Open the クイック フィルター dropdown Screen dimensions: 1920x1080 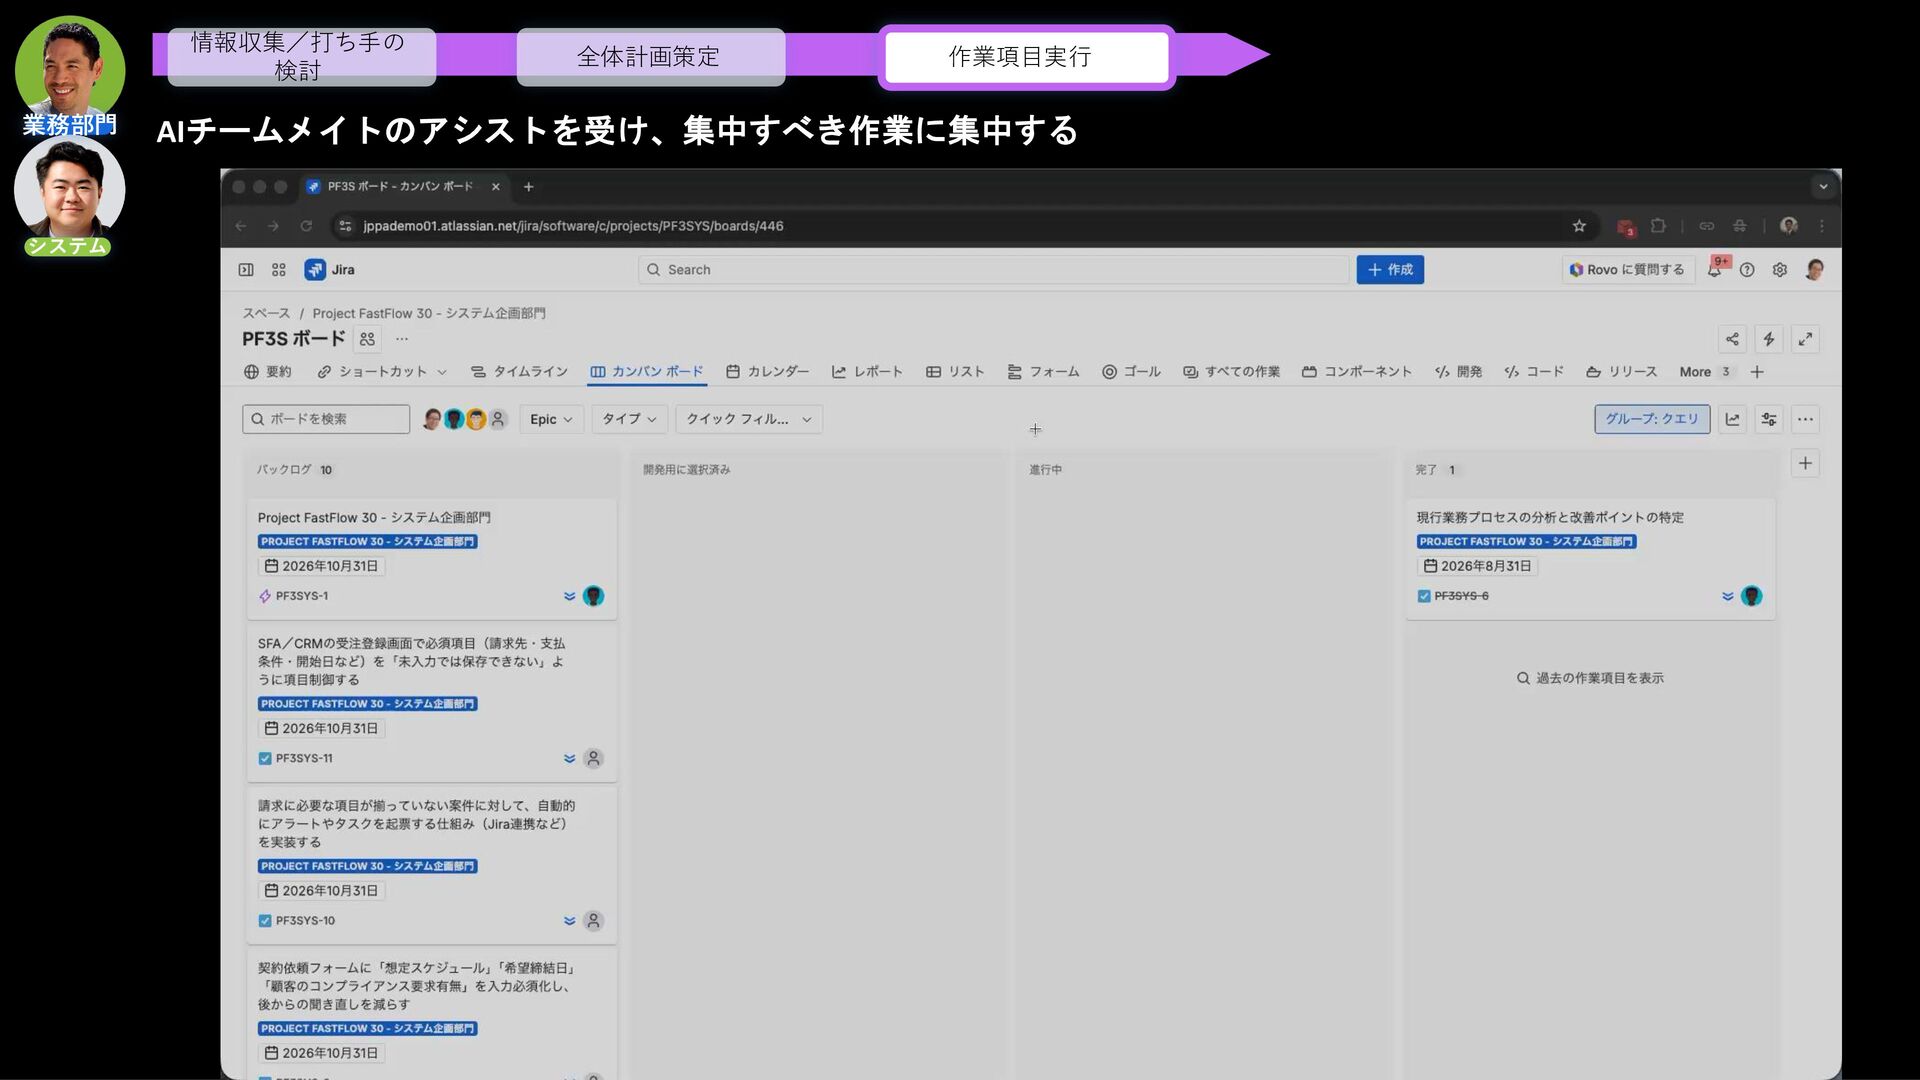point(748,419)
